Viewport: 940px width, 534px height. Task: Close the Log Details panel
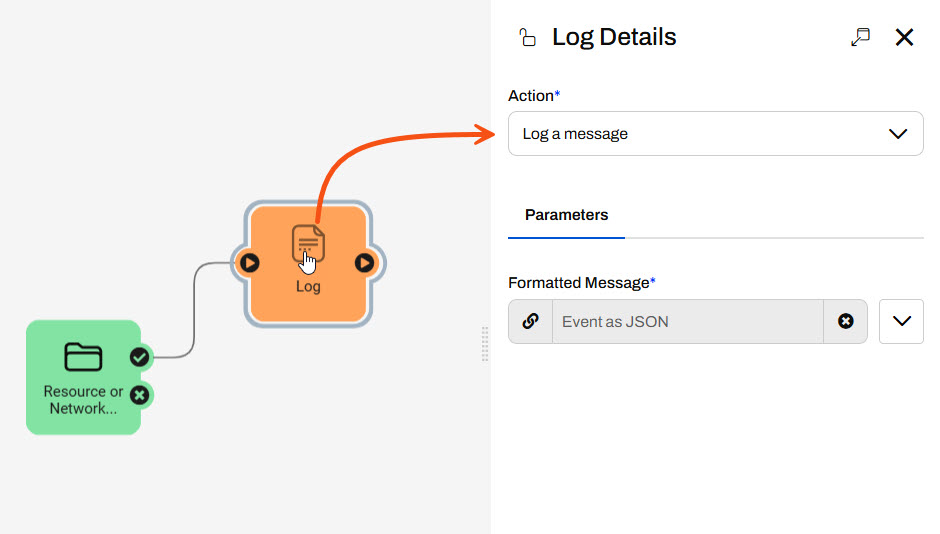point(904,37)
